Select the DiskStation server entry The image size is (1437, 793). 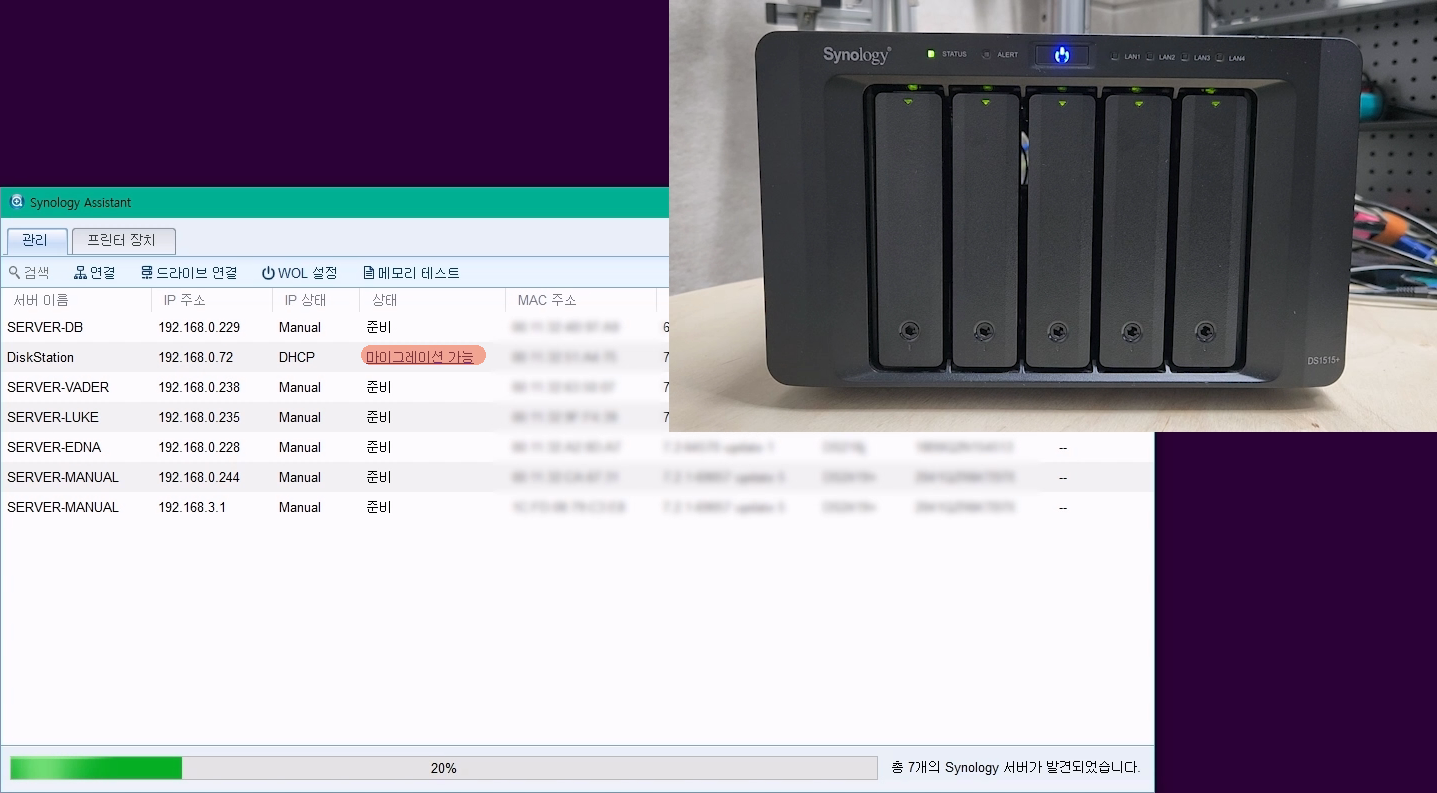pos(41,357)
